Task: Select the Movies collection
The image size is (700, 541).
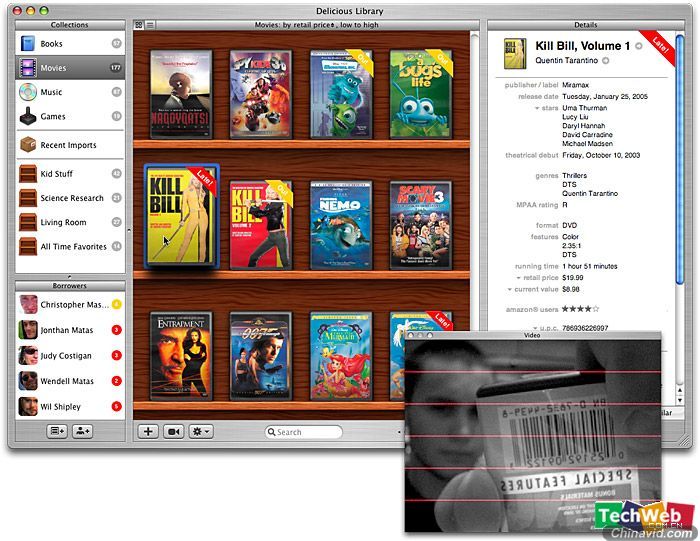Action: tap(70, 68)
